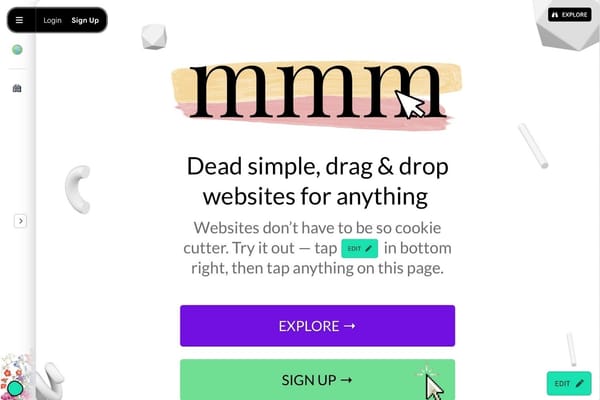Click the large gray polyhedron at top-right
Viewport: 600px width, 400px height.
pyautogui.click(x=566, y=25)
